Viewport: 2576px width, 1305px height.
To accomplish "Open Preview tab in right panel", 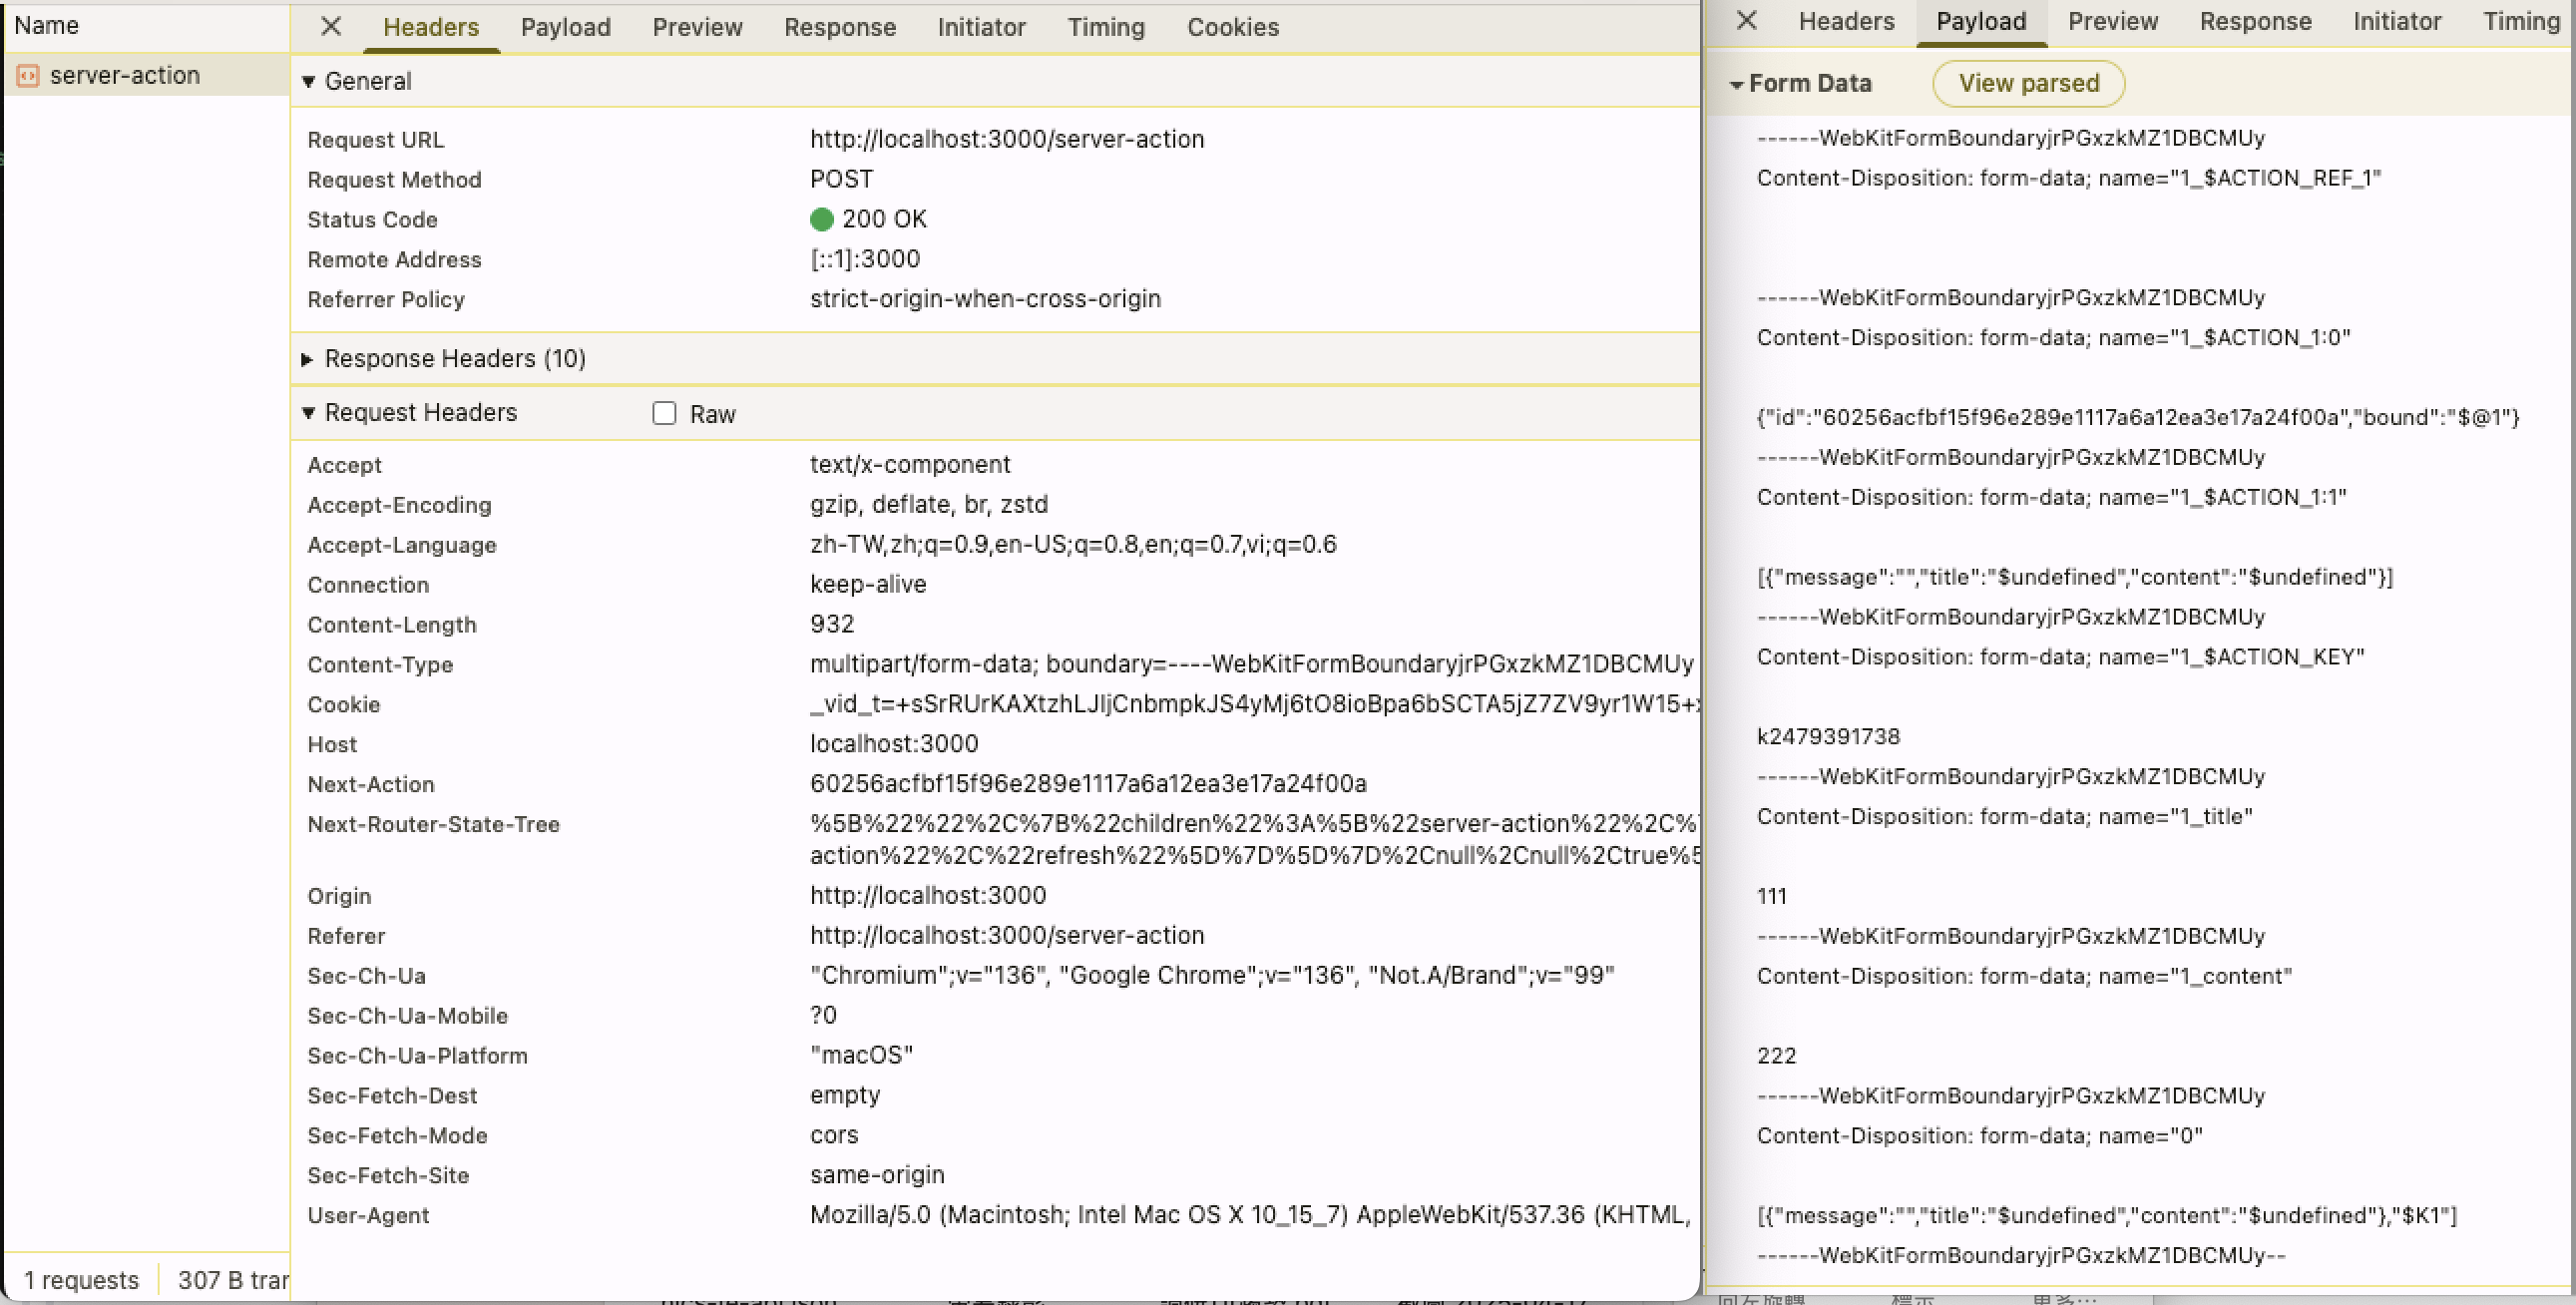I will (x=2112, y=21).
